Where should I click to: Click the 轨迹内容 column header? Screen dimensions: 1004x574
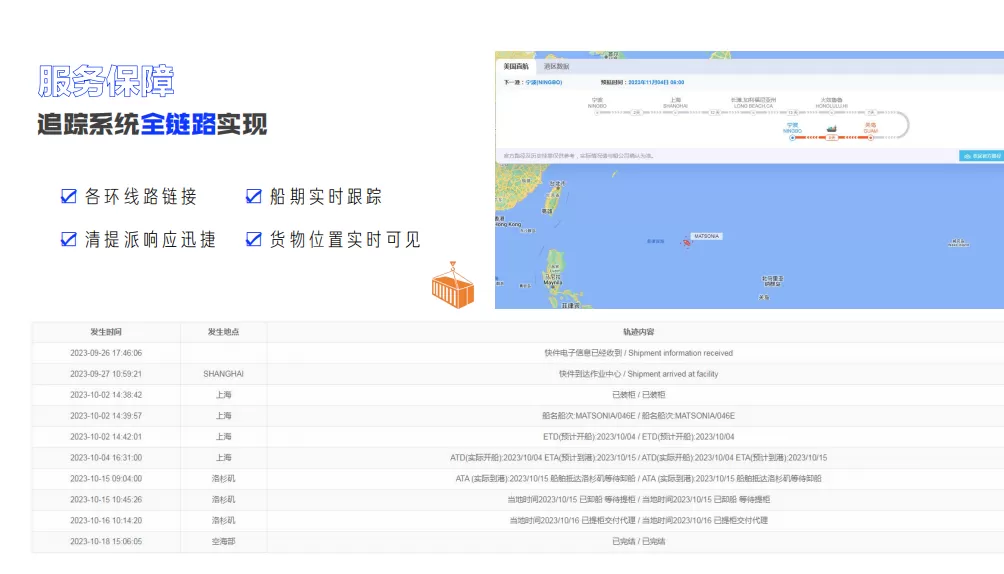click(x=637, y=332)
